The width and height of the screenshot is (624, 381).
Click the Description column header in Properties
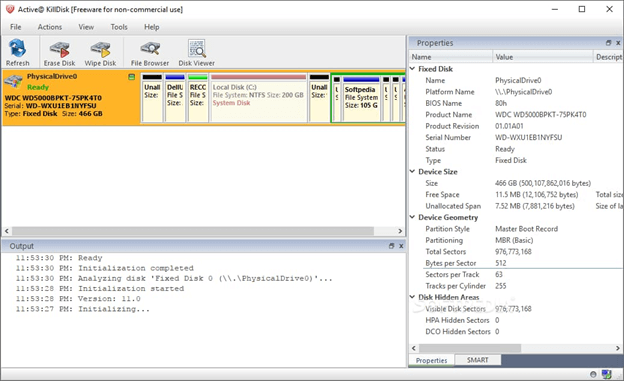click(x=608, y=57)
